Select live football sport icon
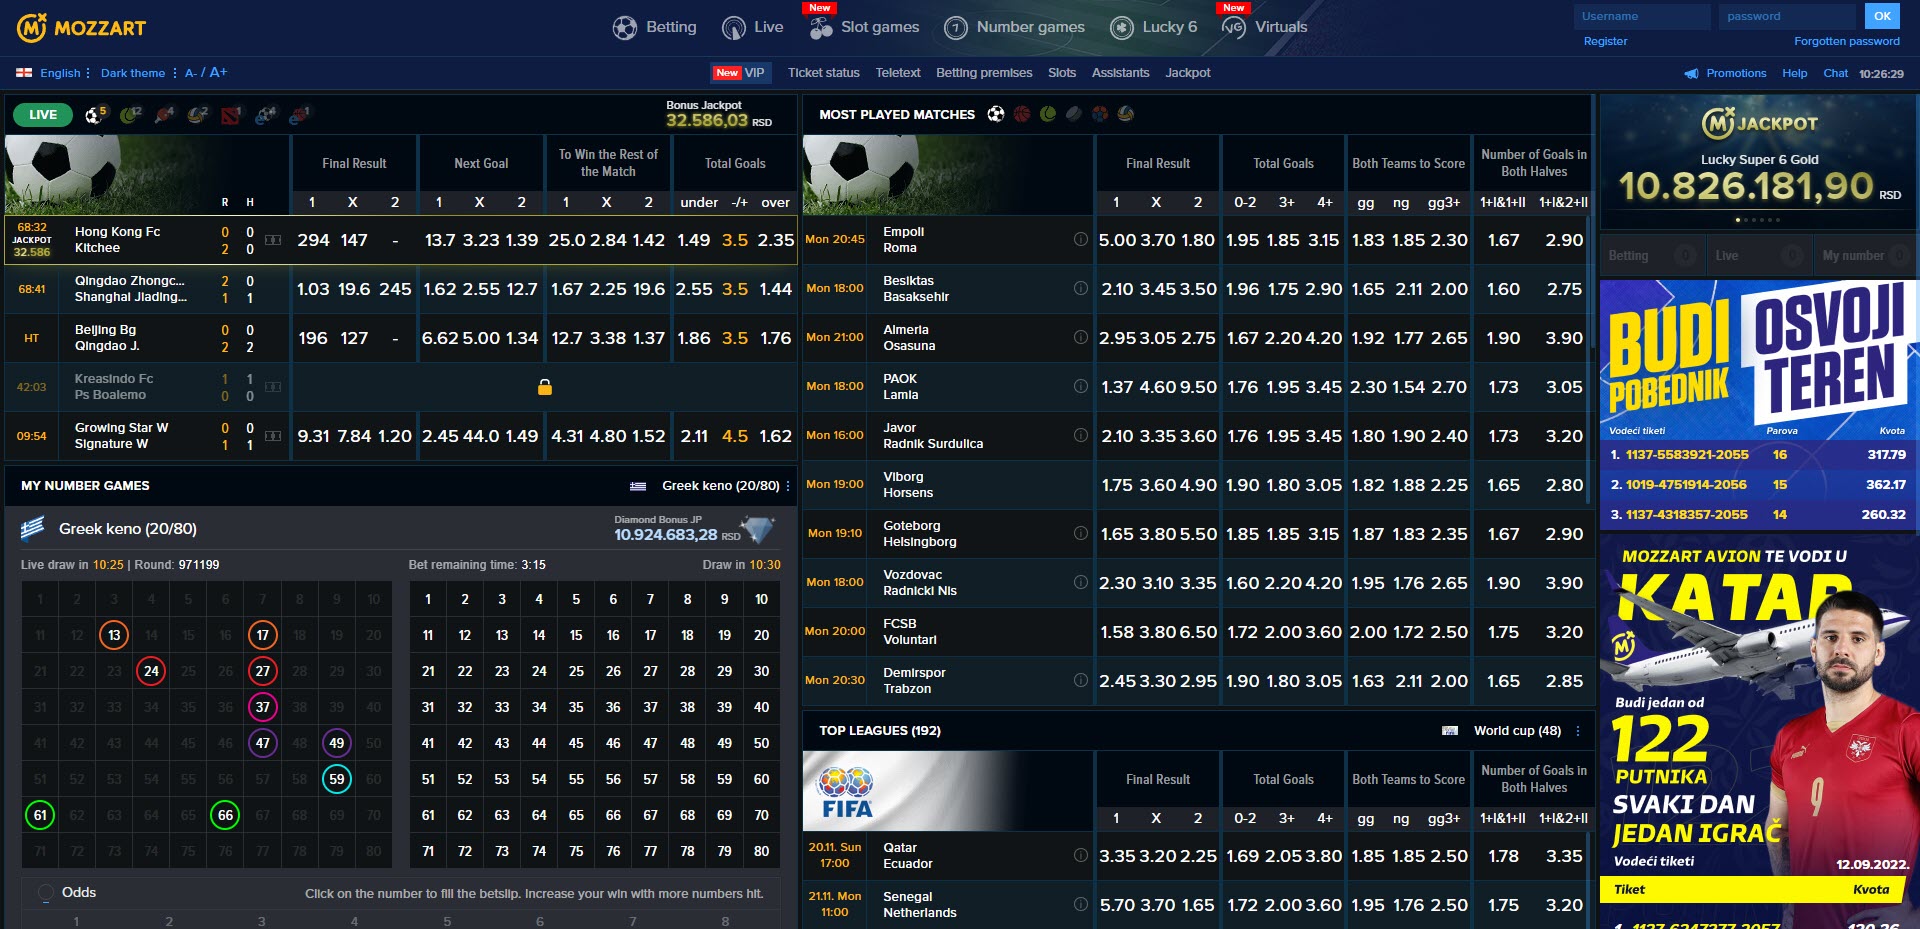The image size is (1920, 929). (94, 115)
